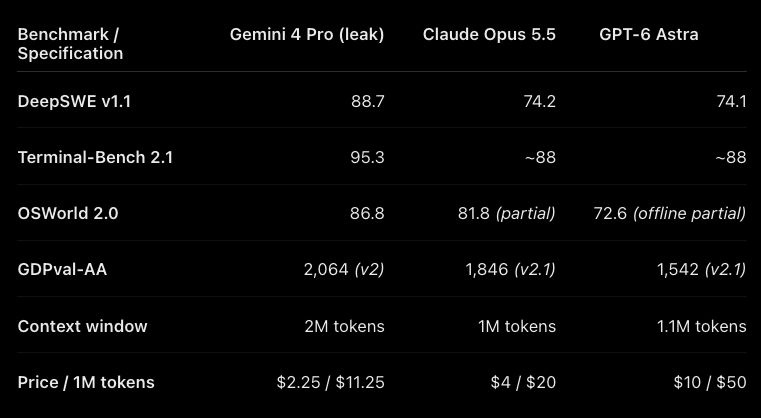Click the 81.8 (partial) OSWorld value
Image resolution: width=761 pixels, height=418 pixels.
click(x=507, y=214)
